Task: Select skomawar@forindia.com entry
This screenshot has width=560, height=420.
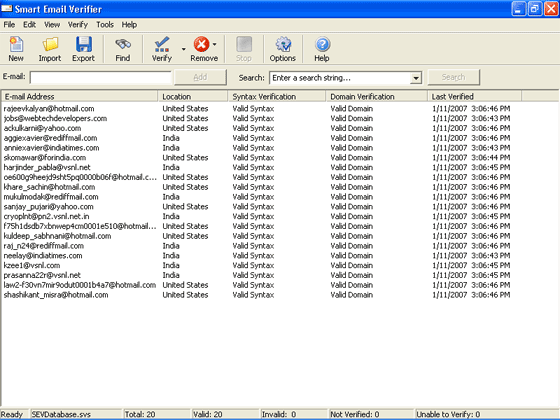Action: click(x=45, y=158)
